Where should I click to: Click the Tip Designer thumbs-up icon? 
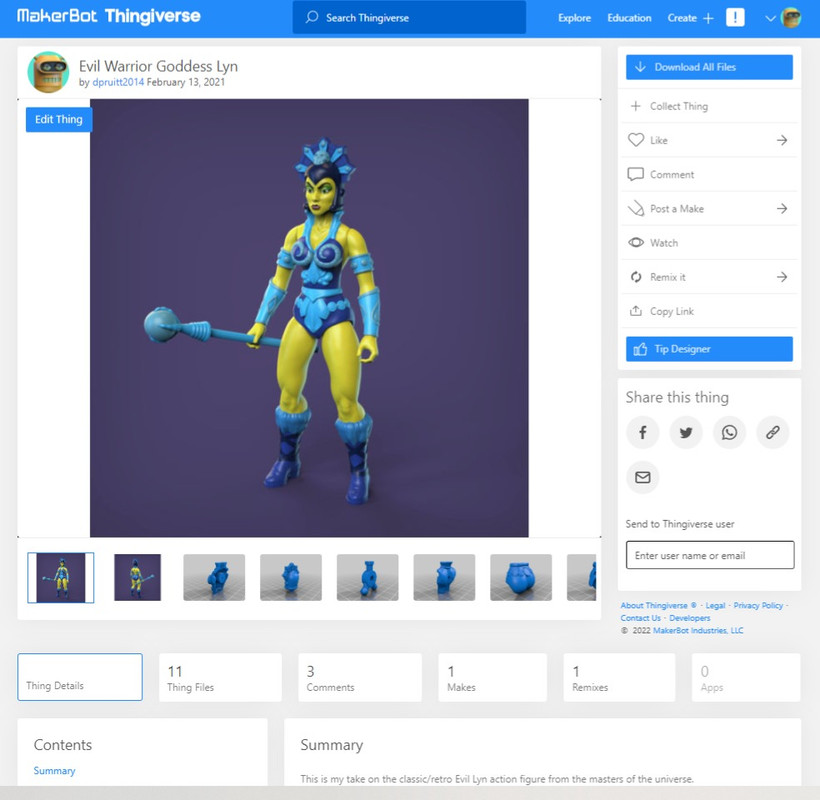(x=640, y=349)
